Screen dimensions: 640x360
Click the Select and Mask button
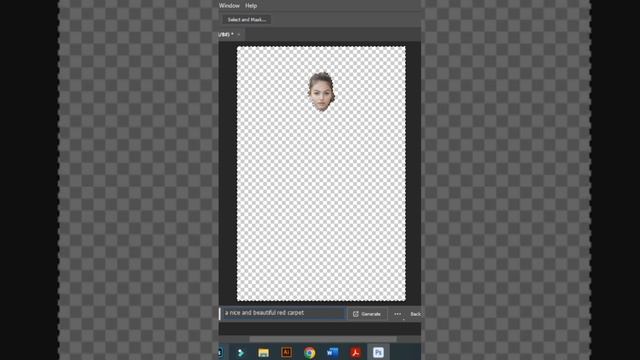click(247, 20)
